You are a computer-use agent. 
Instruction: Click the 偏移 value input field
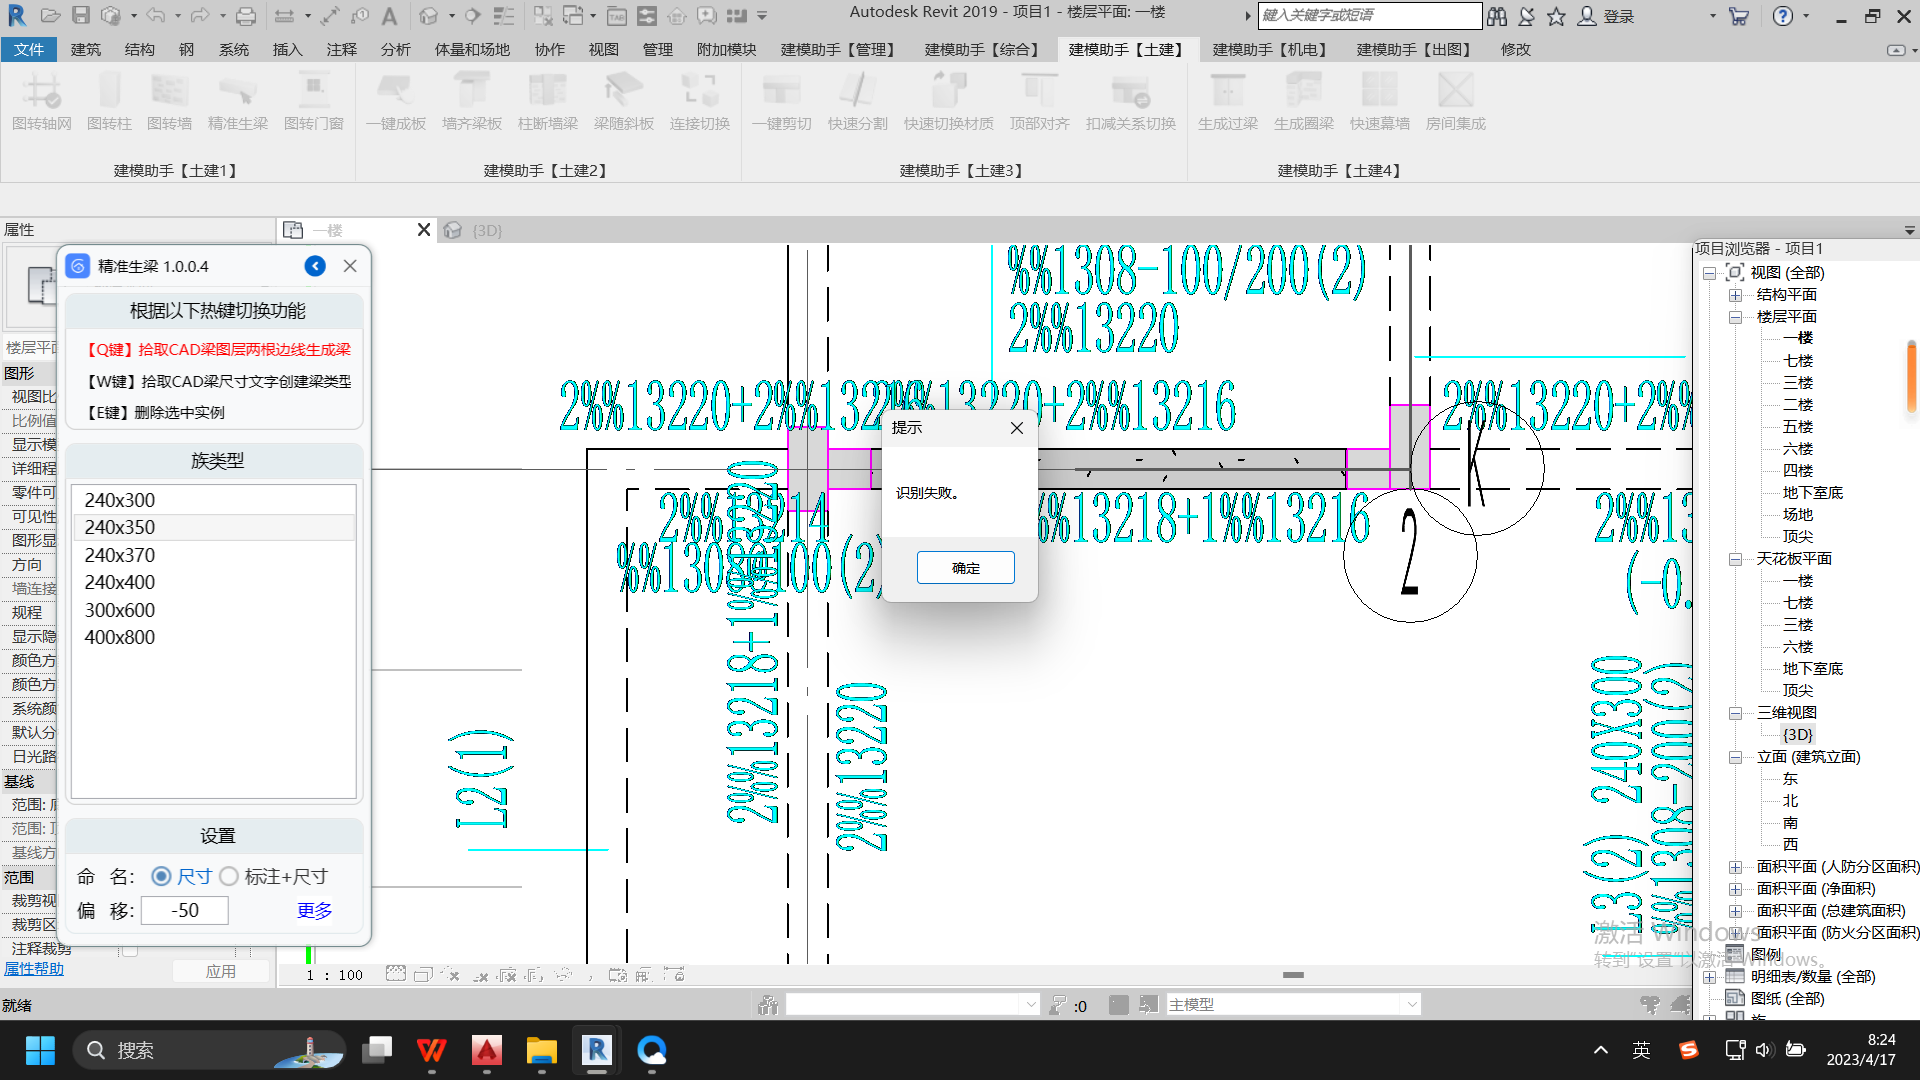(x=185, y=911)
